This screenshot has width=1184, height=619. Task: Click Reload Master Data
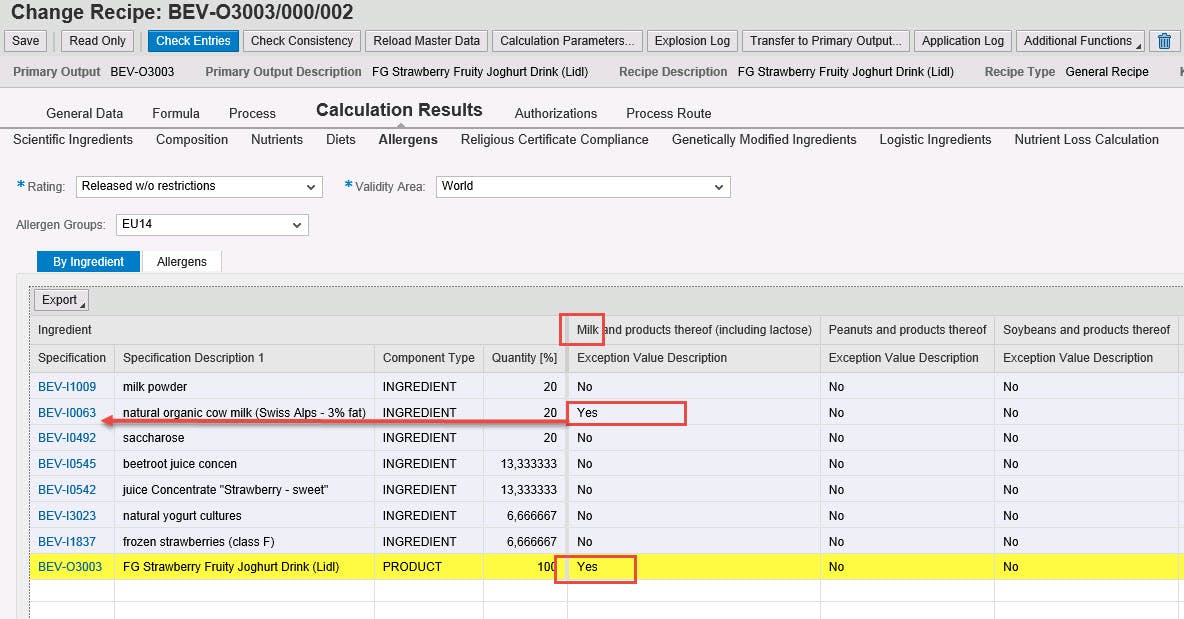pos(427,41)
